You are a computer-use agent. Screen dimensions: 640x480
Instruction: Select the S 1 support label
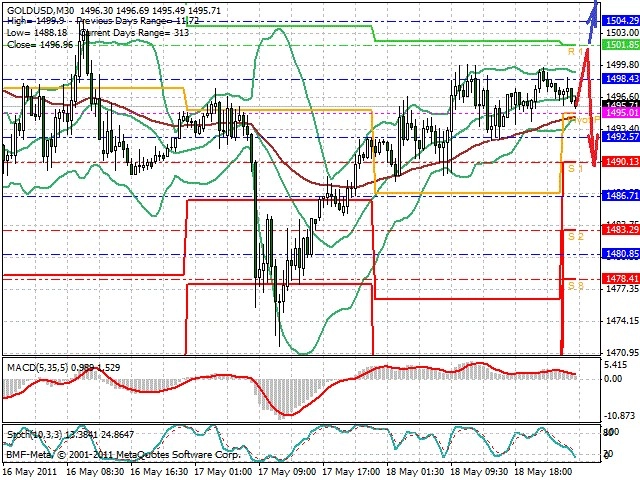pos(576,168)
